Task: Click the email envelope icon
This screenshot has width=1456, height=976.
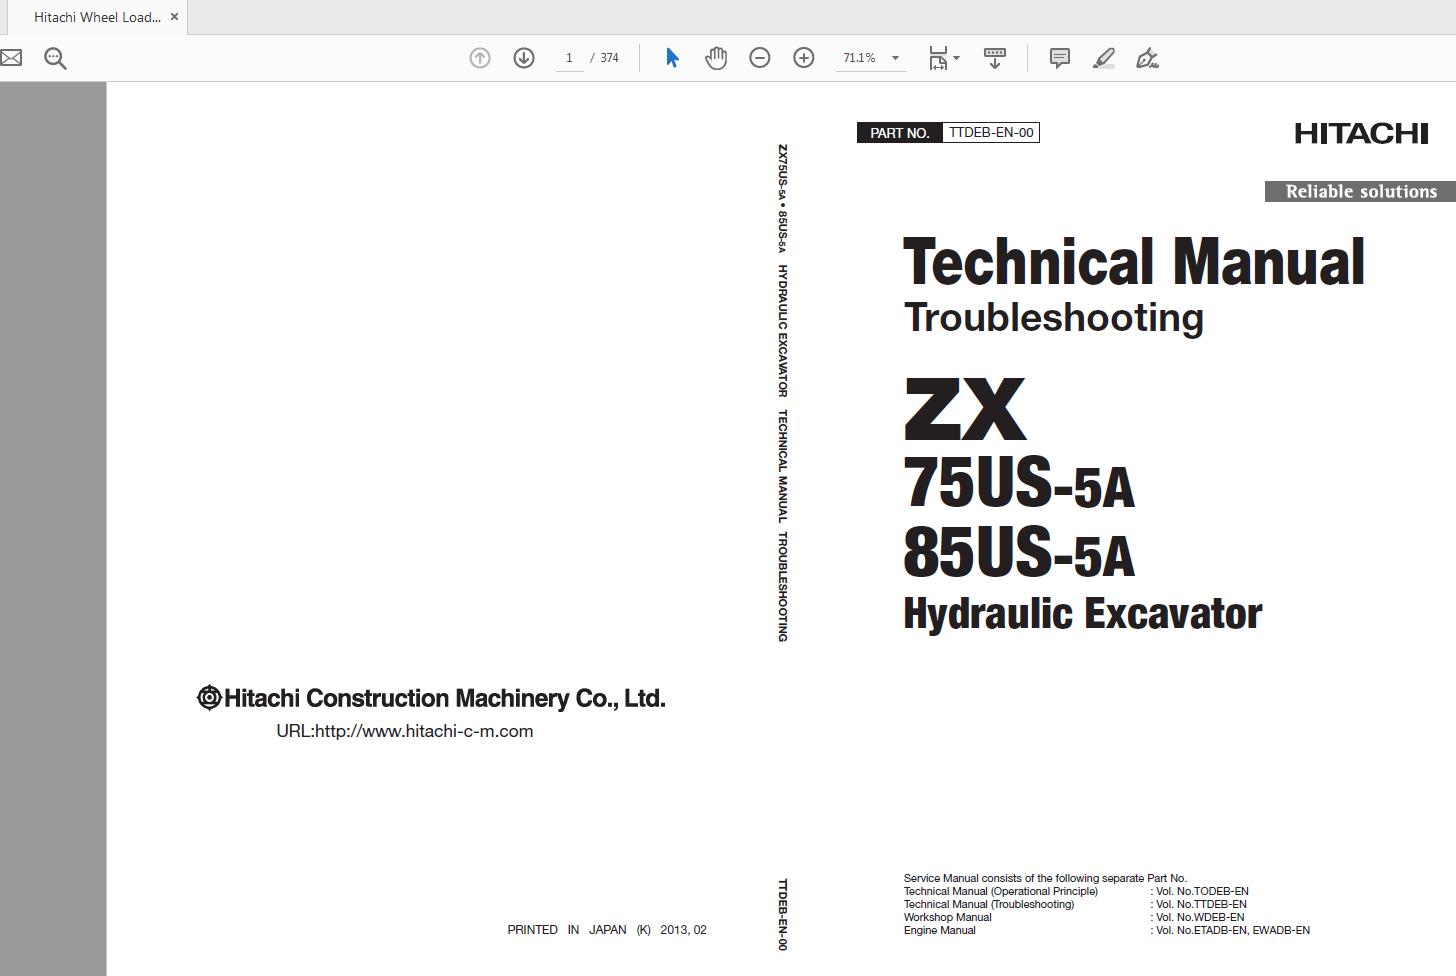Action: (11, 58)
